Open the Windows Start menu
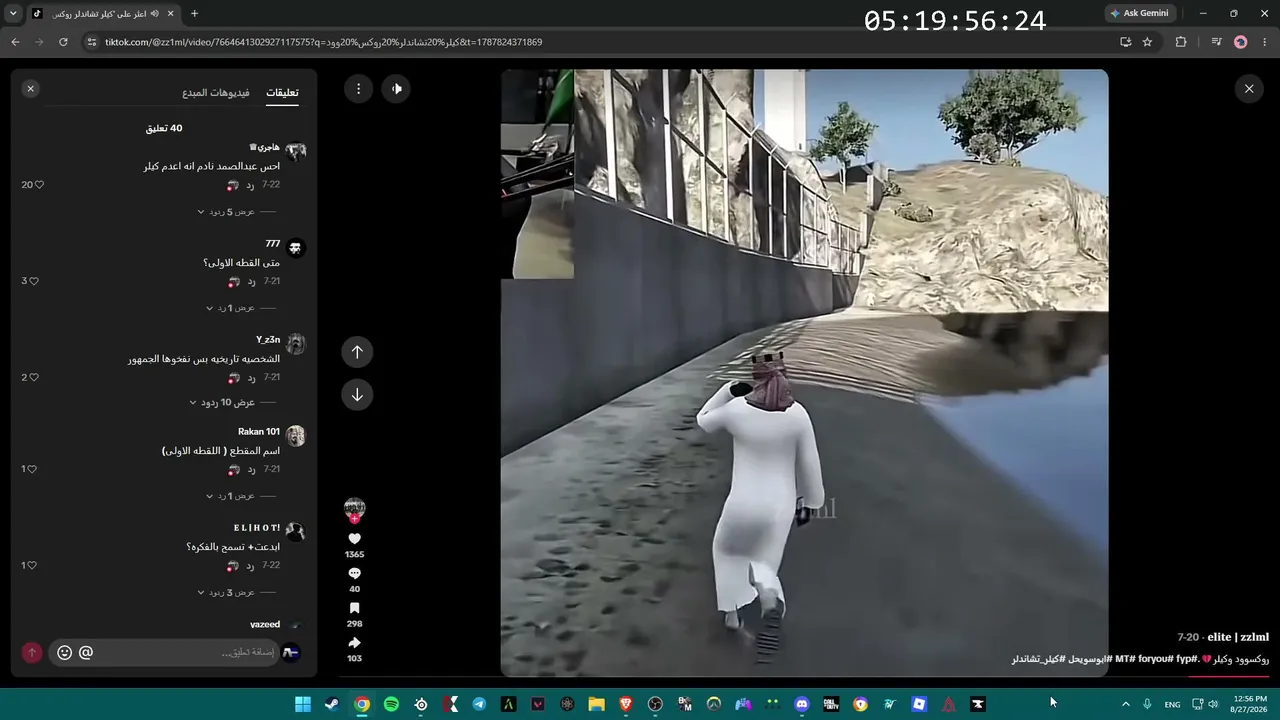The width and height of the screenshot is (1280, 720). coord(302,704)
